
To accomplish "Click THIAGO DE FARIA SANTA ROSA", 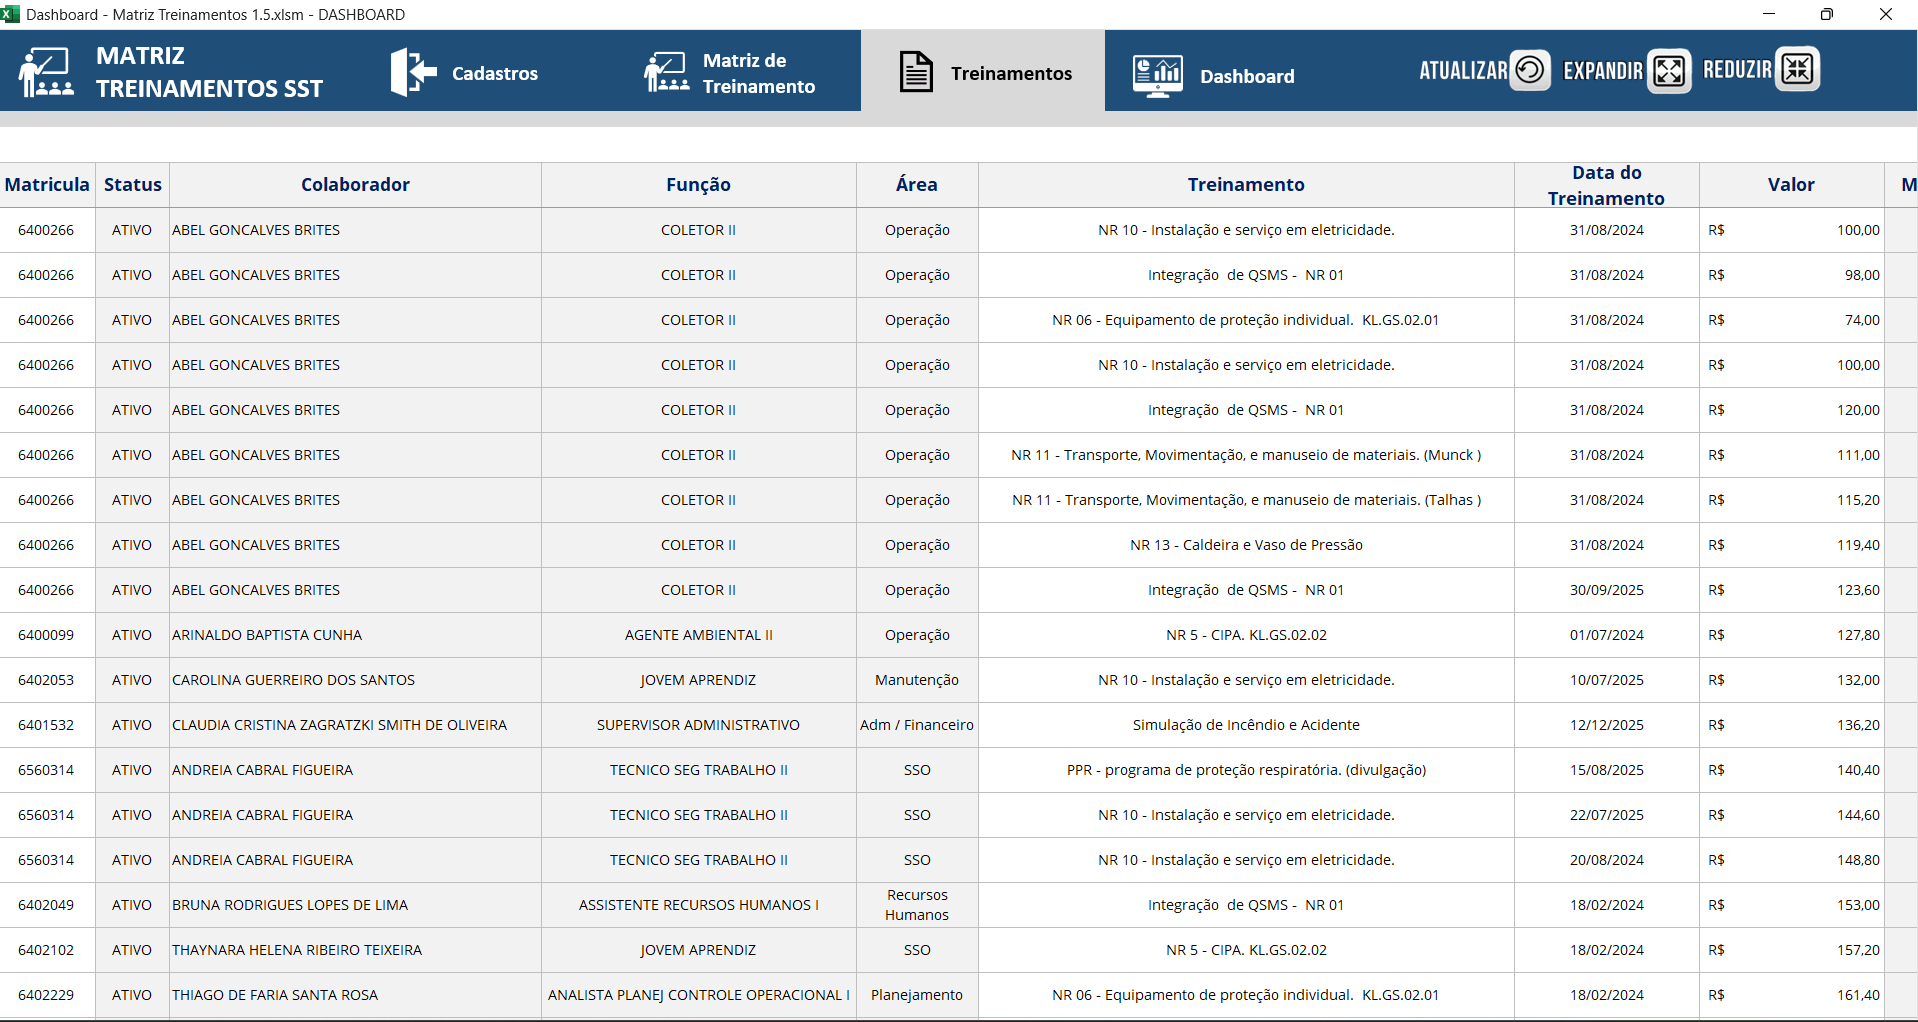I will [275, 995].
